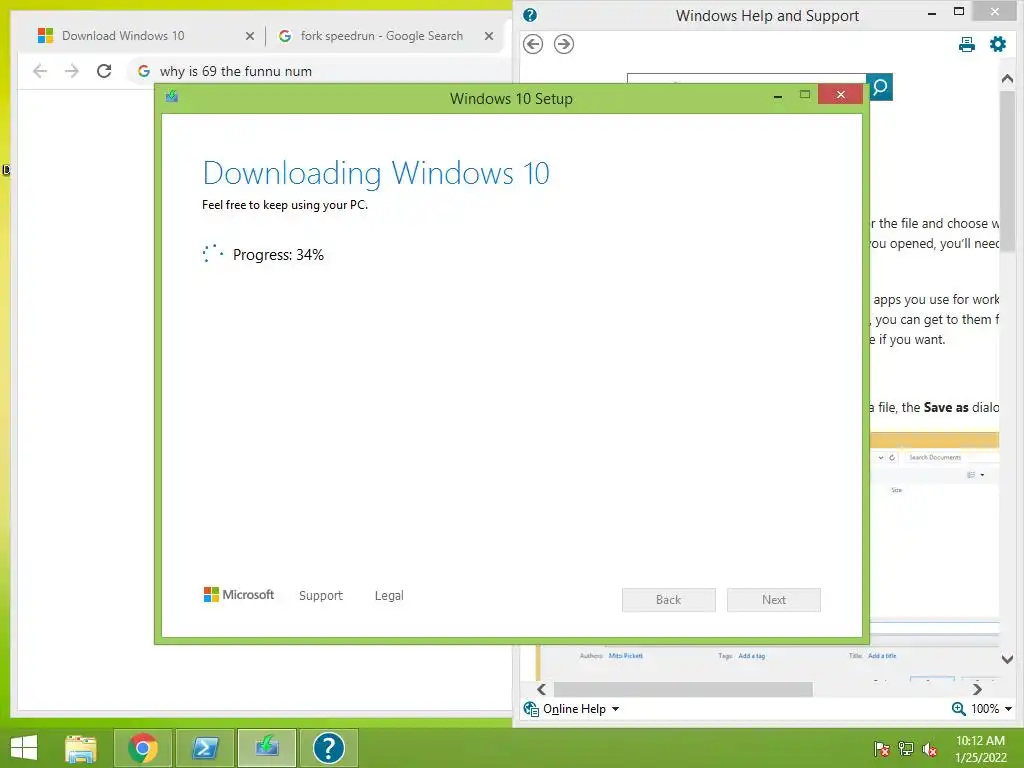Select Windows 10 Setup taskbar icon
Viewport: 1024px width, 768px height.
click(267, 748)
